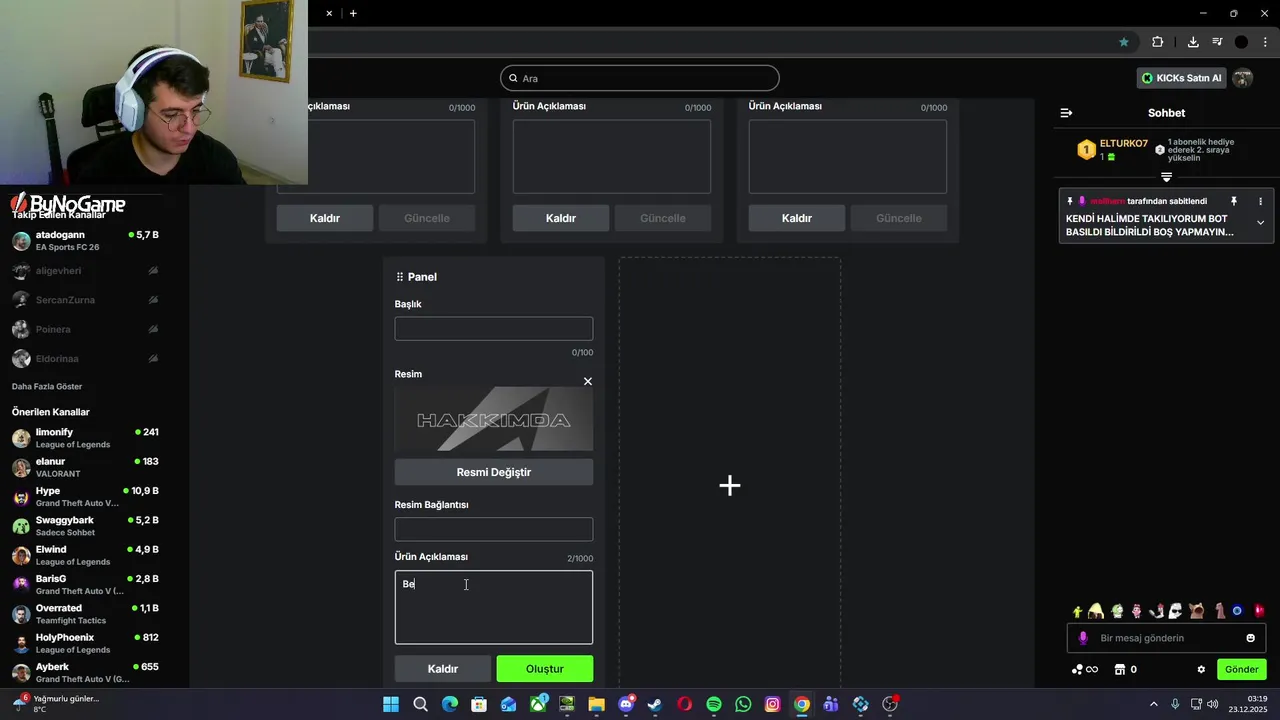Open chat settings gear icon
The width and height of the screenshot is (1280, 720).
(1201, 669)
